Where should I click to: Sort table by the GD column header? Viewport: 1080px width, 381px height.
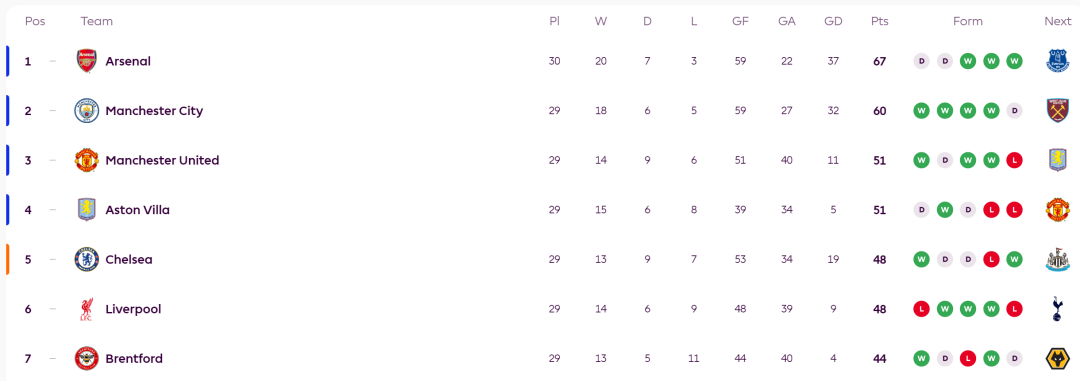(x=833, y=21)
